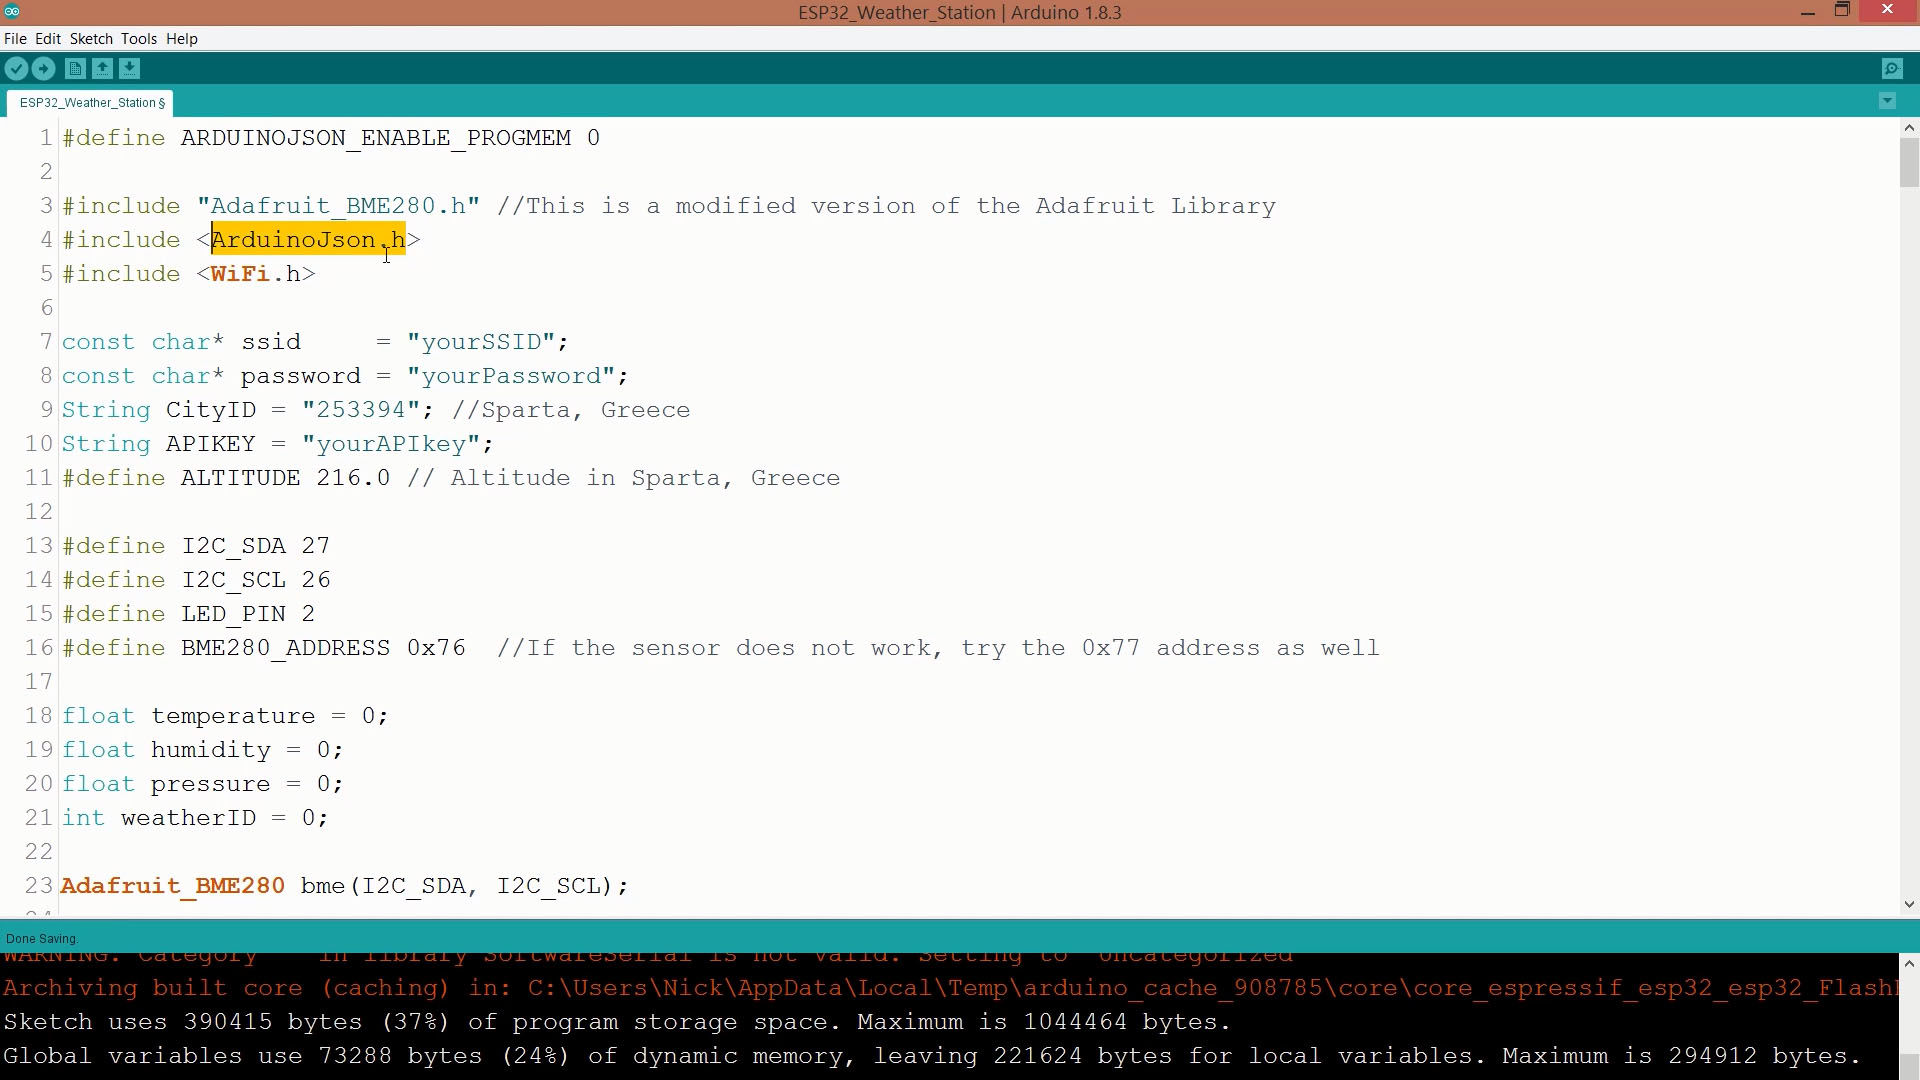1920x1080 pixels.
Task: Click the Arduino logo in title bar
Action: point(12,12)
